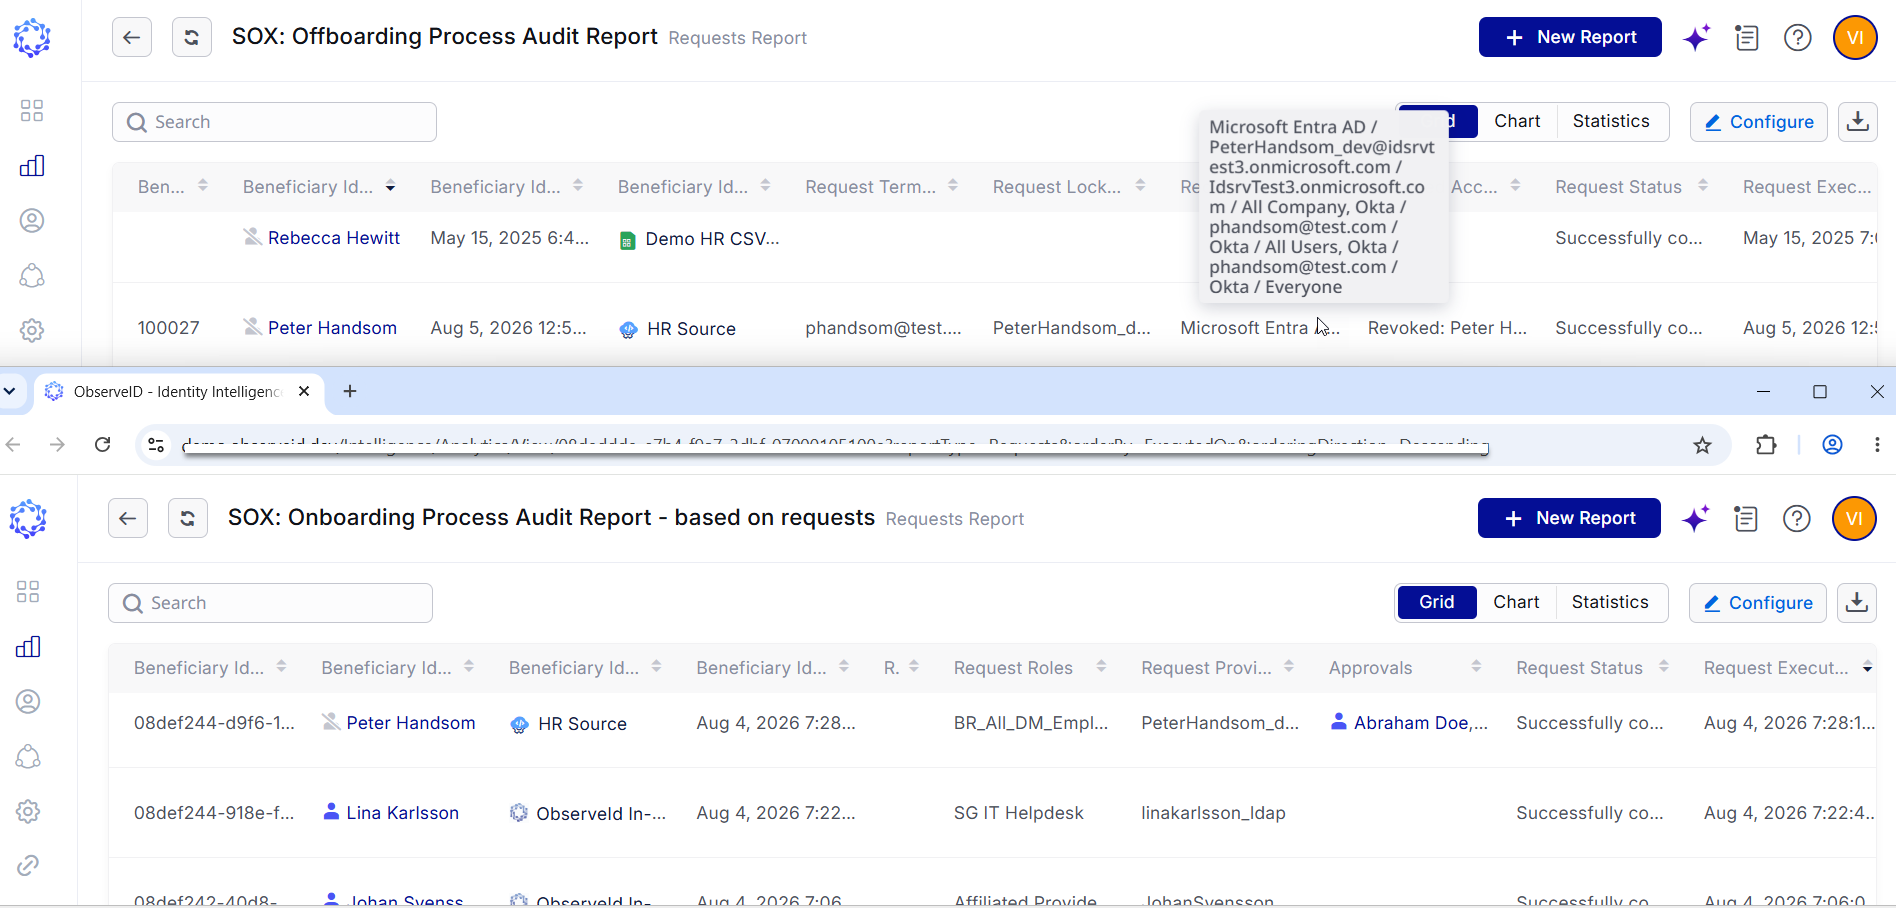The image size is (1896, 908).
Task: Open the browser three-dot menu
Action: click(x=1877, y=445)
